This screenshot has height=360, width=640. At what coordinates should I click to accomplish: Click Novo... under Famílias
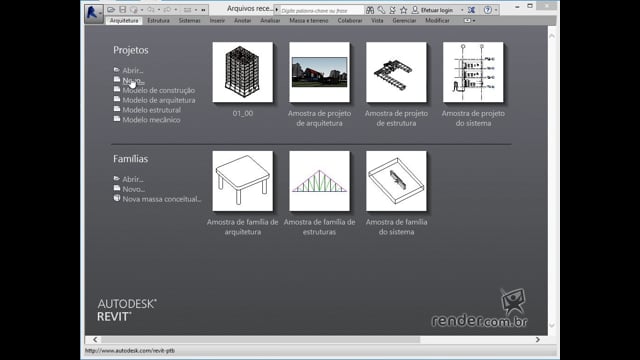coord(133,189)
